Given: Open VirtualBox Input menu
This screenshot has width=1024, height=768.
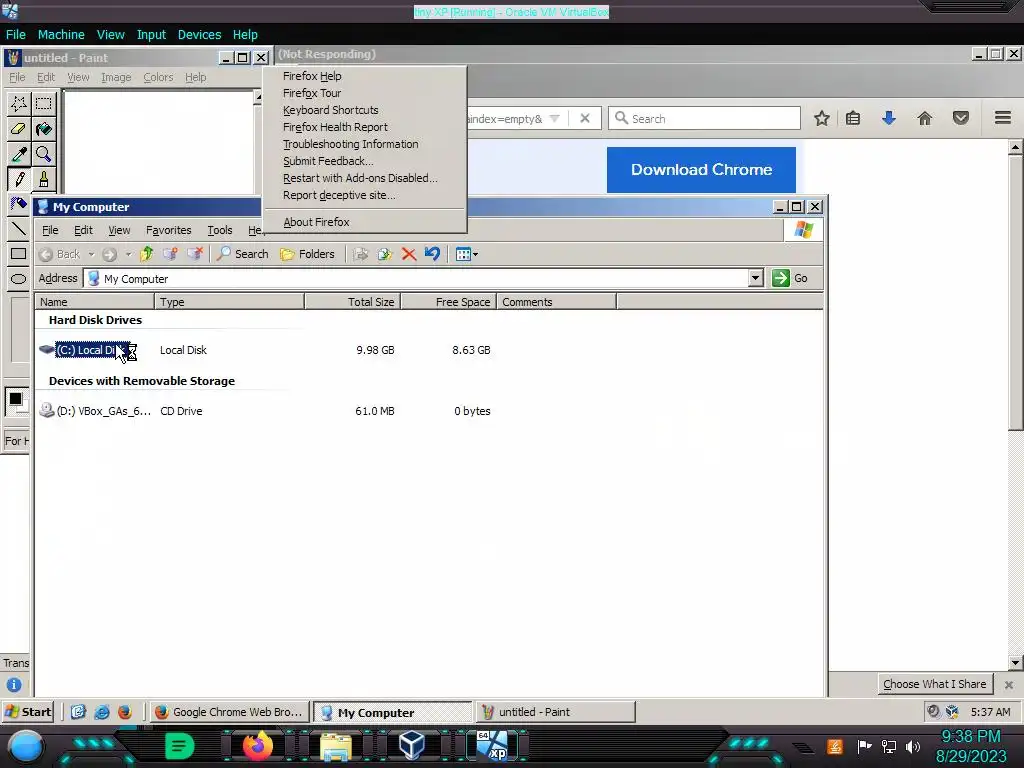Looking at the screenshot, I should [151, 35].
